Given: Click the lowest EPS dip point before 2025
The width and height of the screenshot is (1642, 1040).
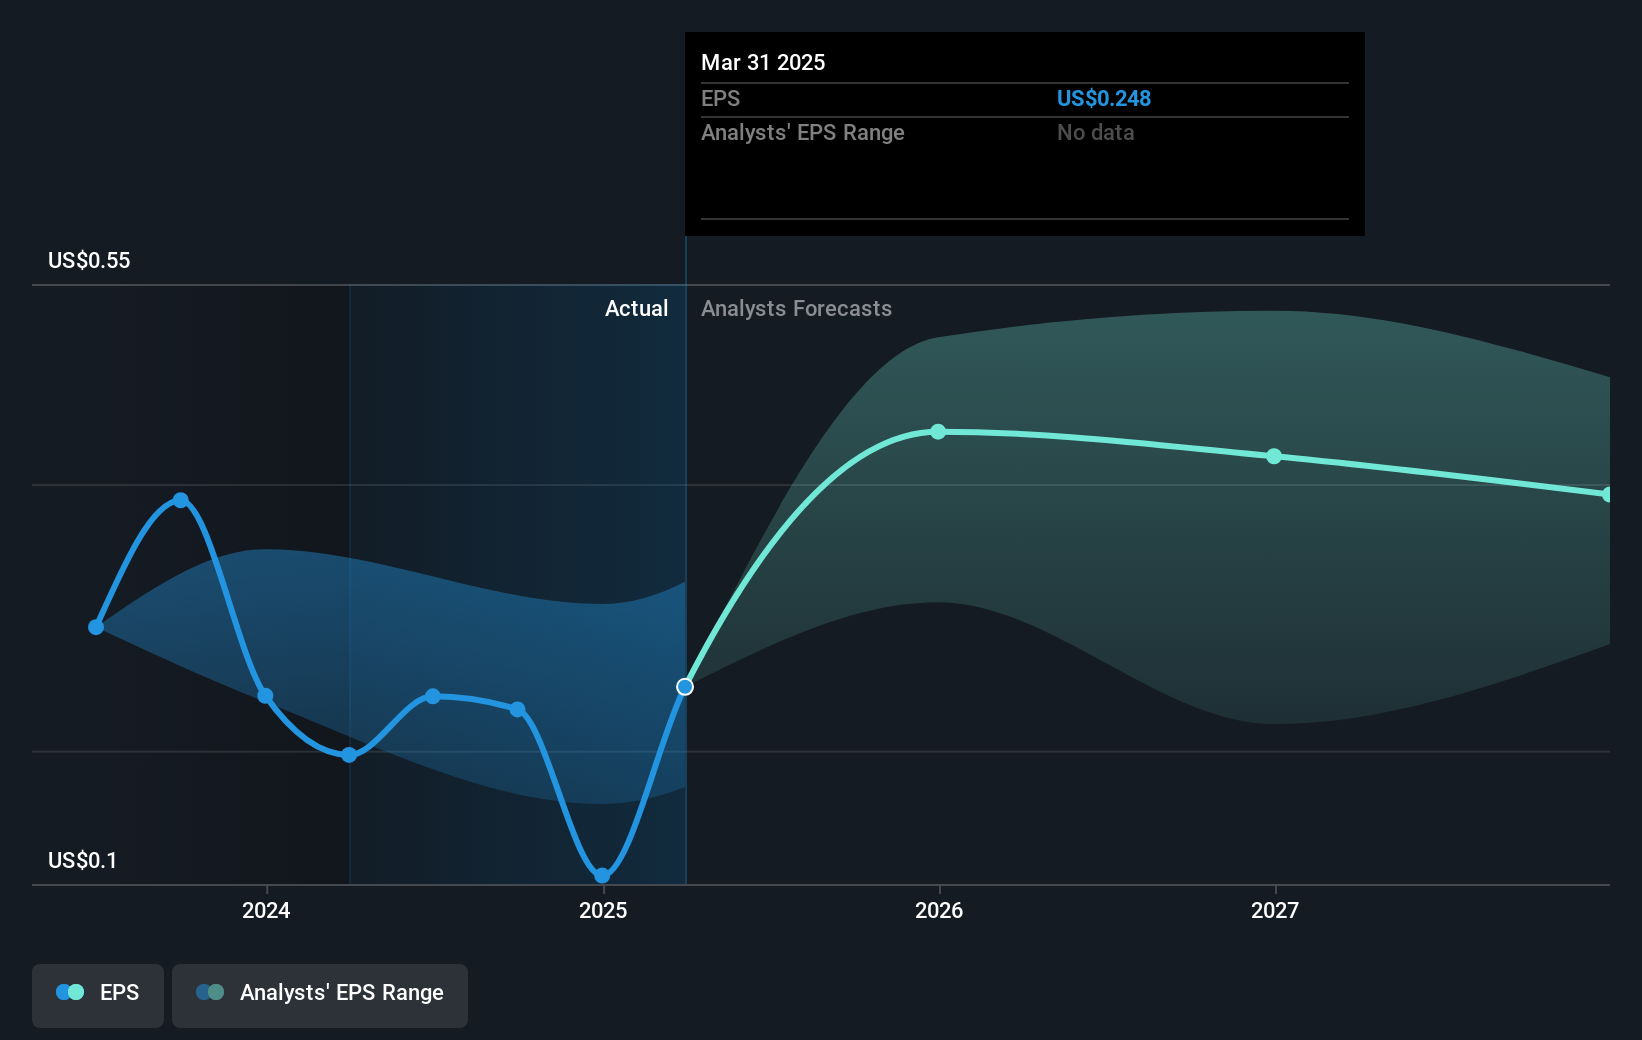Looking at the screenshot, I should click(601, 874).
